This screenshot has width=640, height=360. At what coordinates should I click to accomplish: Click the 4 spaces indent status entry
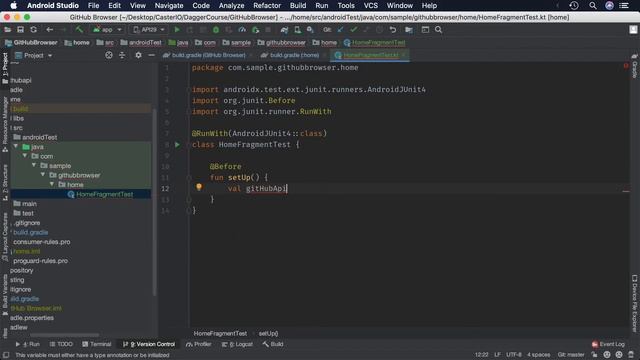[x=538, y=355]
